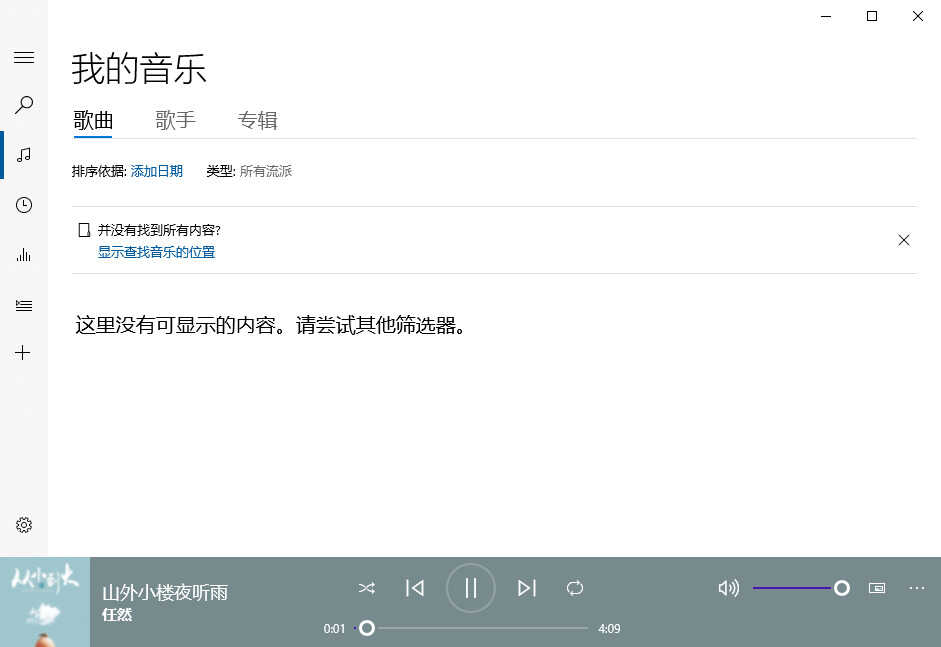
Task: Open the settings gear icon
Action: tap(24, 525)
